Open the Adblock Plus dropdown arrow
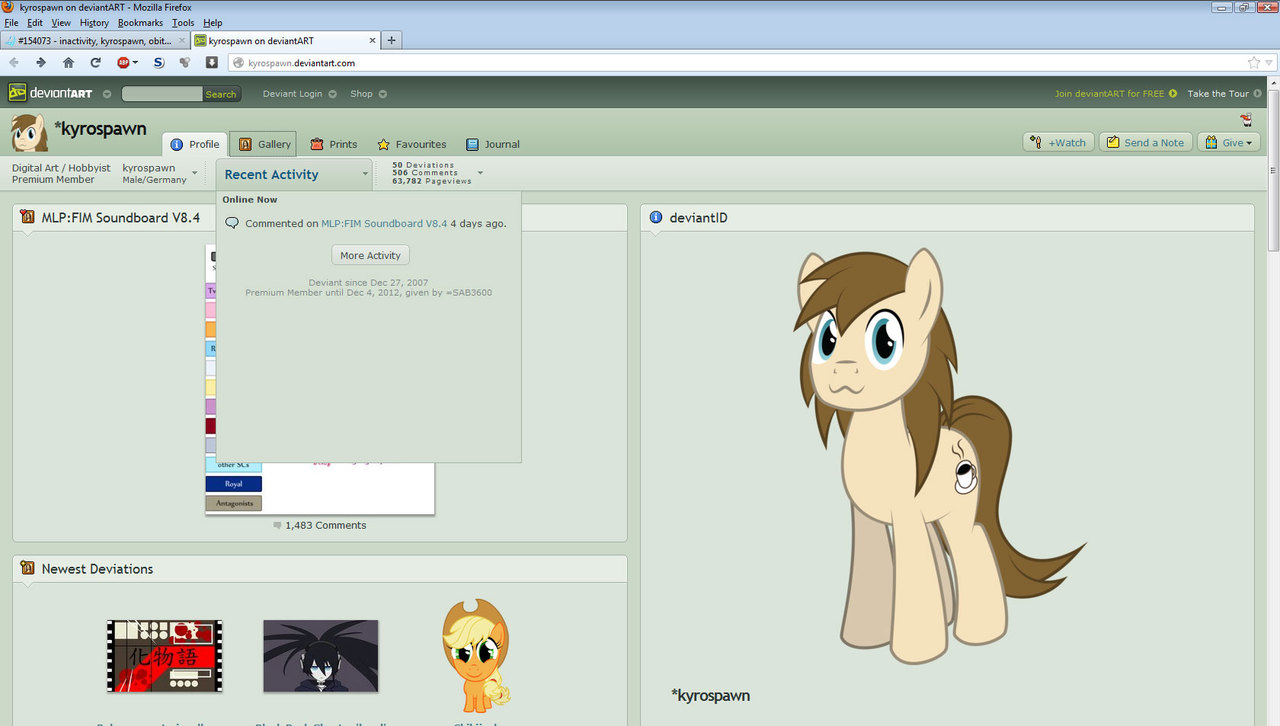The image size is (1280, 726). tap(135, 62)
